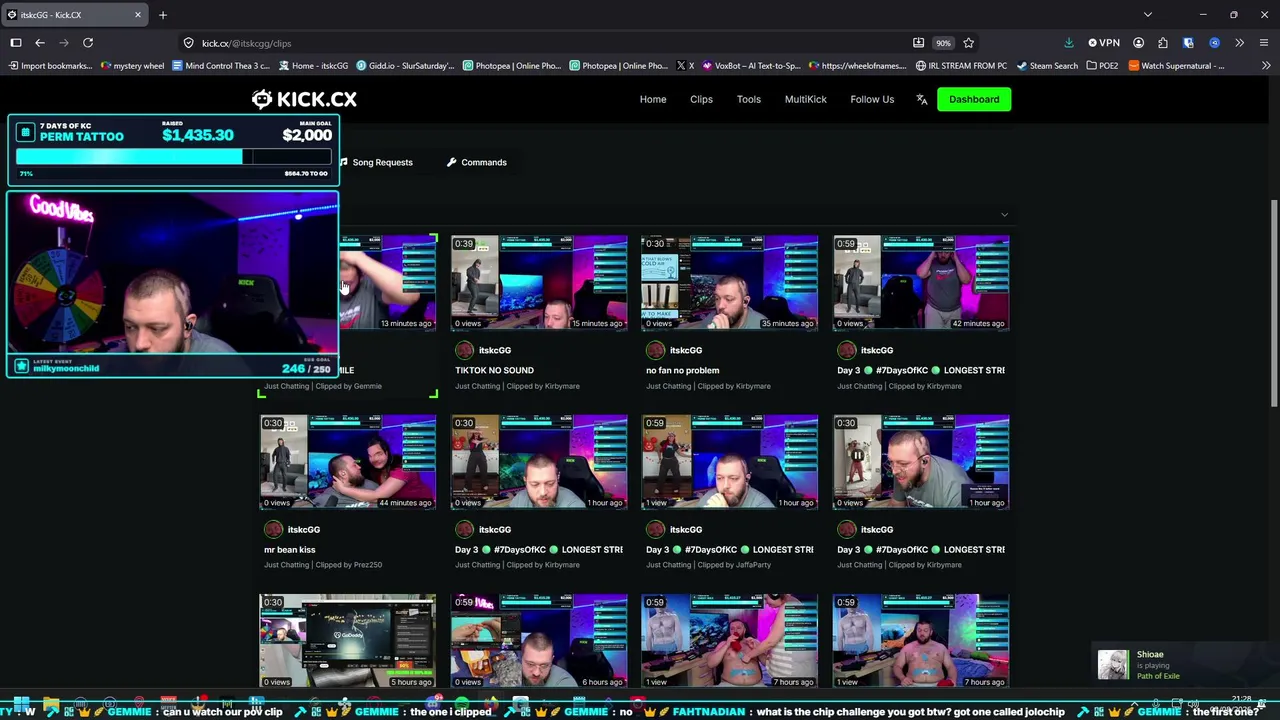Open new browser tab with plus
This screenshot has width=1280, height=720.
pos(163,15)
